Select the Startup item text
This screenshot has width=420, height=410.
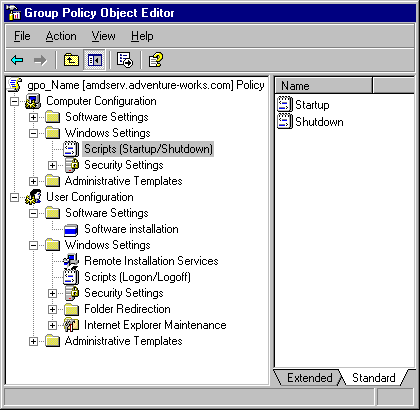pos(312,105)
